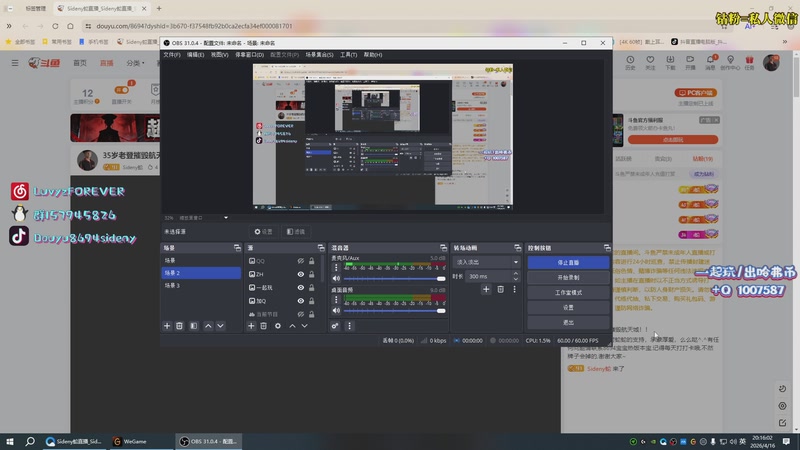This screenshot has height=450, width=800.
Task: Open 场景集合(S) menu in OBS
Action: pos(319,55)
